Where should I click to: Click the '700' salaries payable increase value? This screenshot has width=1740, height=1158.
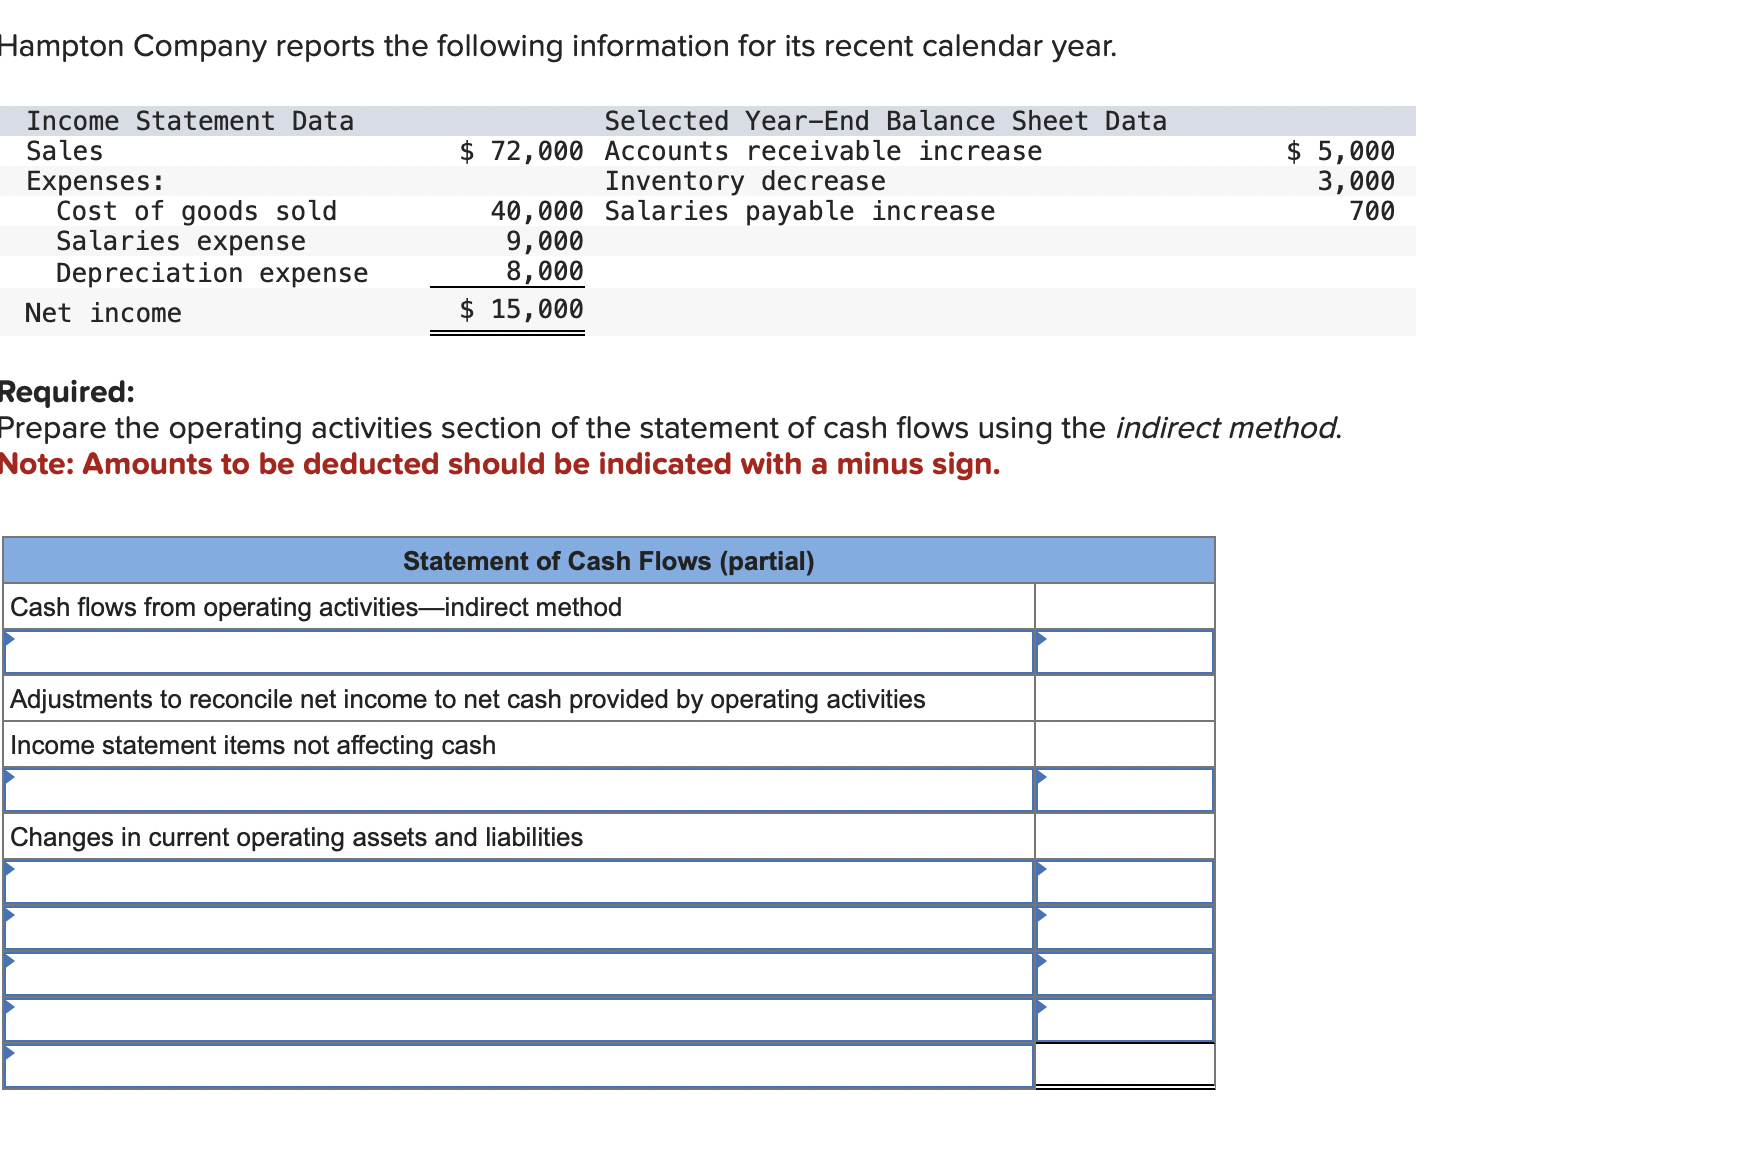click(1372, 211)
